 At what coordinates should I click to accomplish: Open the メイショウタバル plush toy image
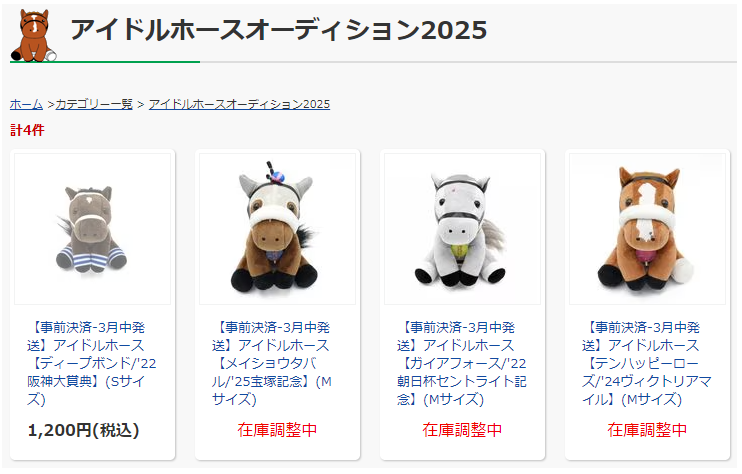pyautogui.click(x=277, y=228)
